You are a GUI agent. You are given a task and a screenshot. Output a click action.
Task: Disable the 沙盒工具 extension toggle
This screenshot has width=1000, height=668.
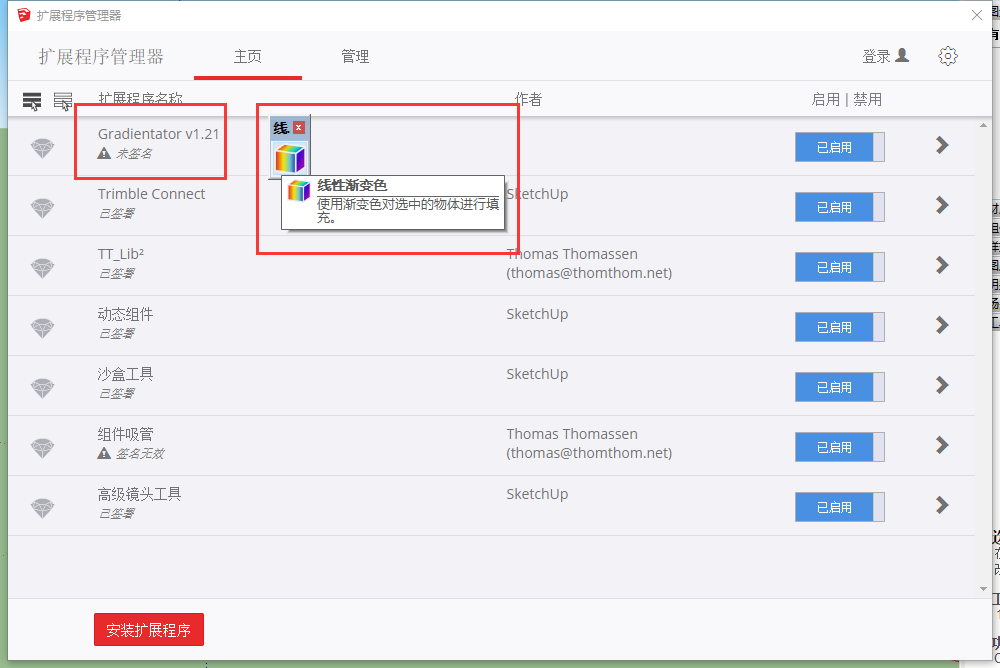click(839, 387)
